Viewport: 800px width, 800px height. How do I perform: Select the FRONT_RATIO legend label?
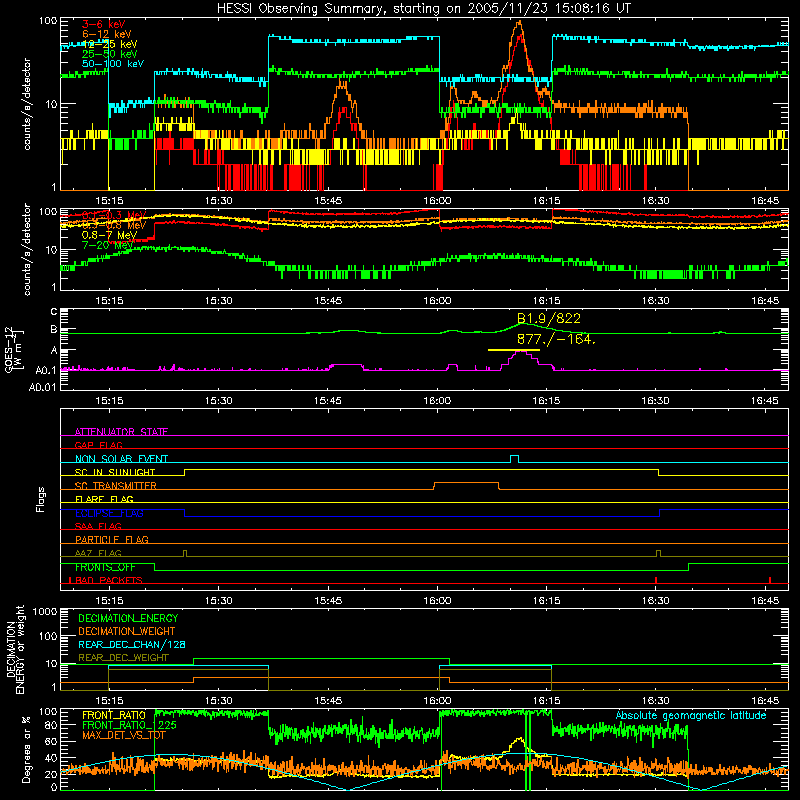click(x=114, y=716)
